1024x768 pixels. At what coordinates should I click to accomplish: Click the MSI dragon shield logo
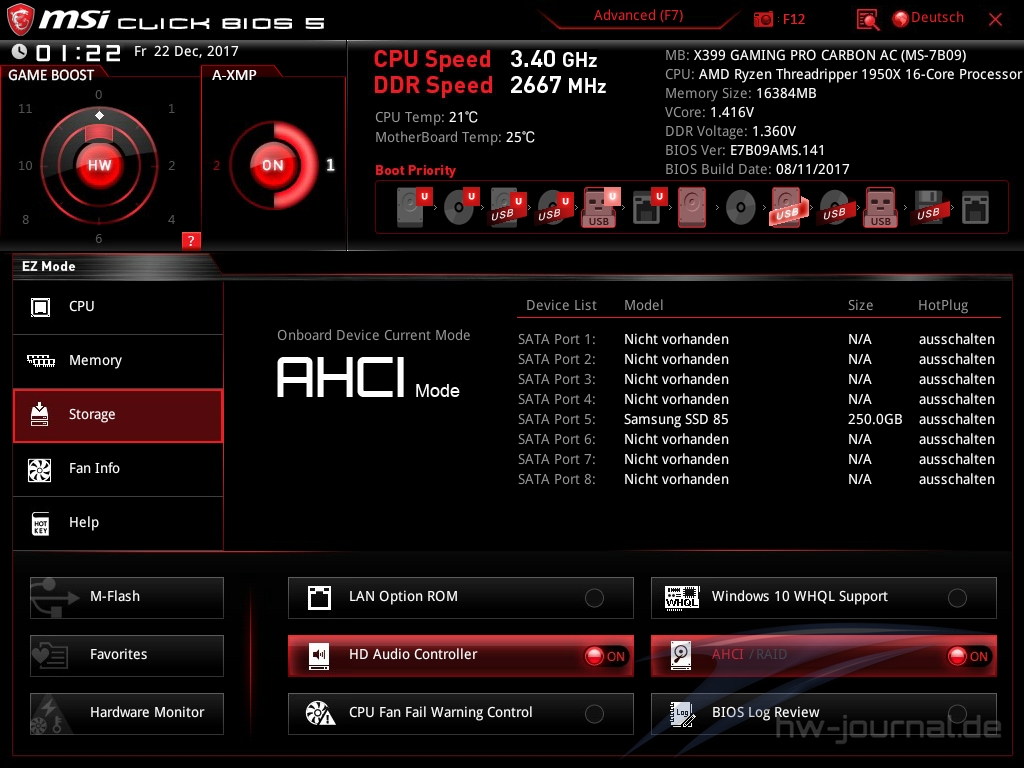coord(20,20)
